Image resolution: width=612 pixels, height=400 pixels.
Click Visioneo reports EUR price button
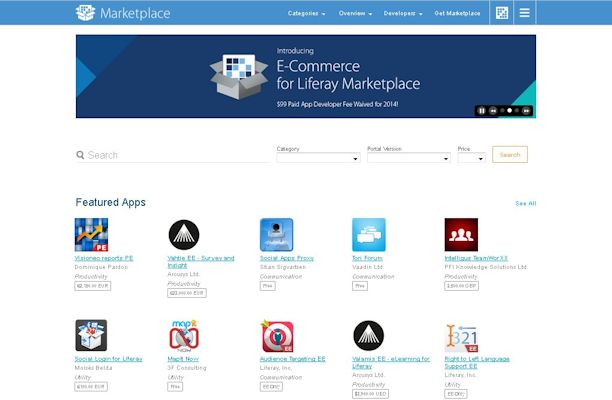click(93, 286)
